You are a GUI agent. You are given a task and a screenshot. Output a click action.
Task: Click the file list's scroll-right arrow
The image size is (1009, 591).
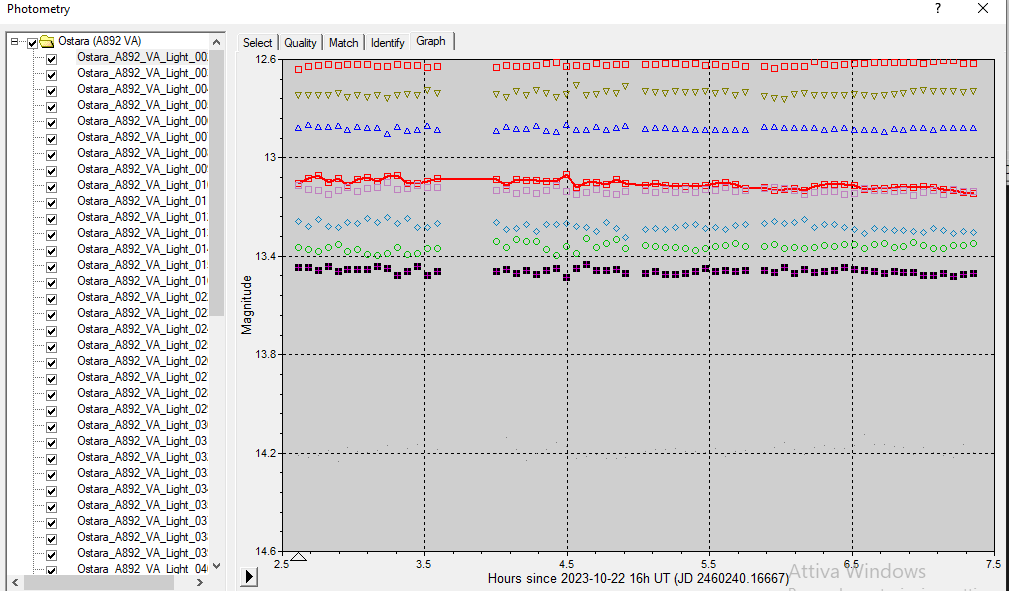(x=200, y=583)
